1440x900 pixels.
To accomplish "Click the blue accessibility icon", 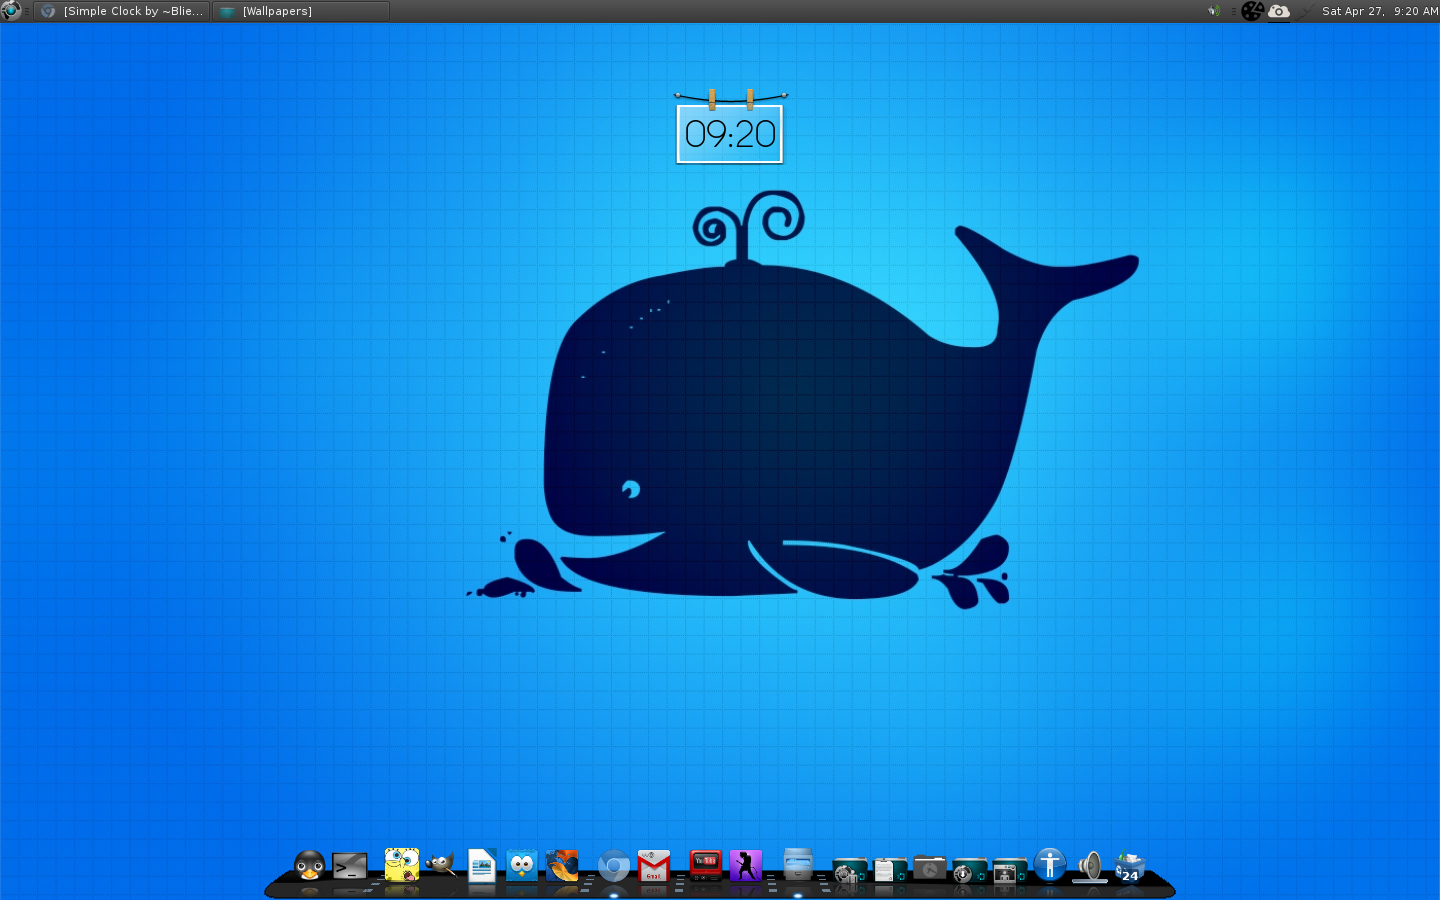I will 1050,864.
